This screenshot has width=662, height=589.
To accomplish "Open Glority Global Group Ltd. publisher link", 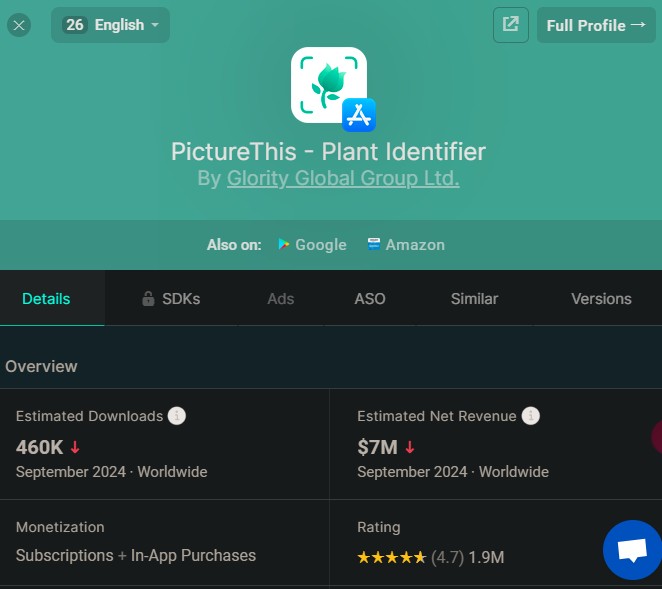I will click(343, 179).
